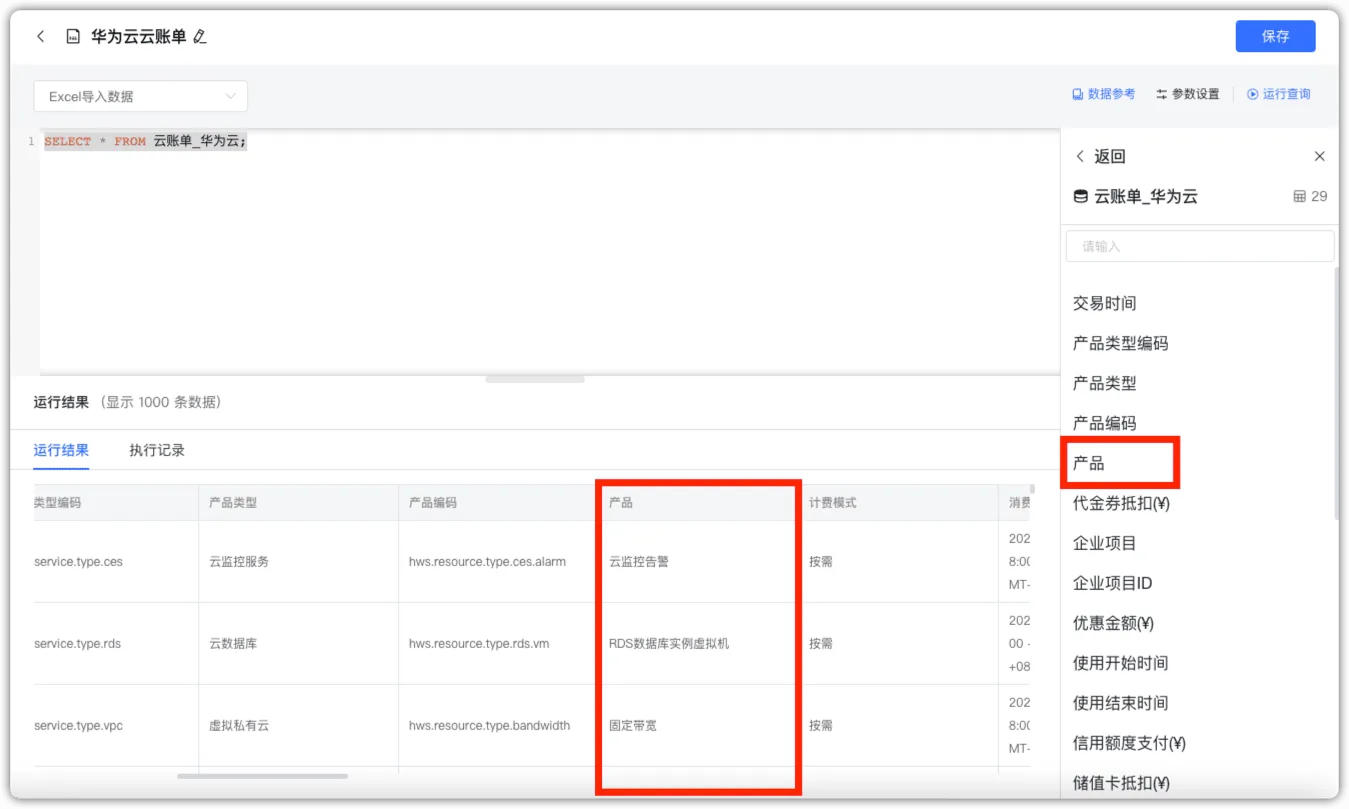Screen dimensions: 1349x809
Task: Select the 交易时间 field
Action: click(x=1105, y=304)
